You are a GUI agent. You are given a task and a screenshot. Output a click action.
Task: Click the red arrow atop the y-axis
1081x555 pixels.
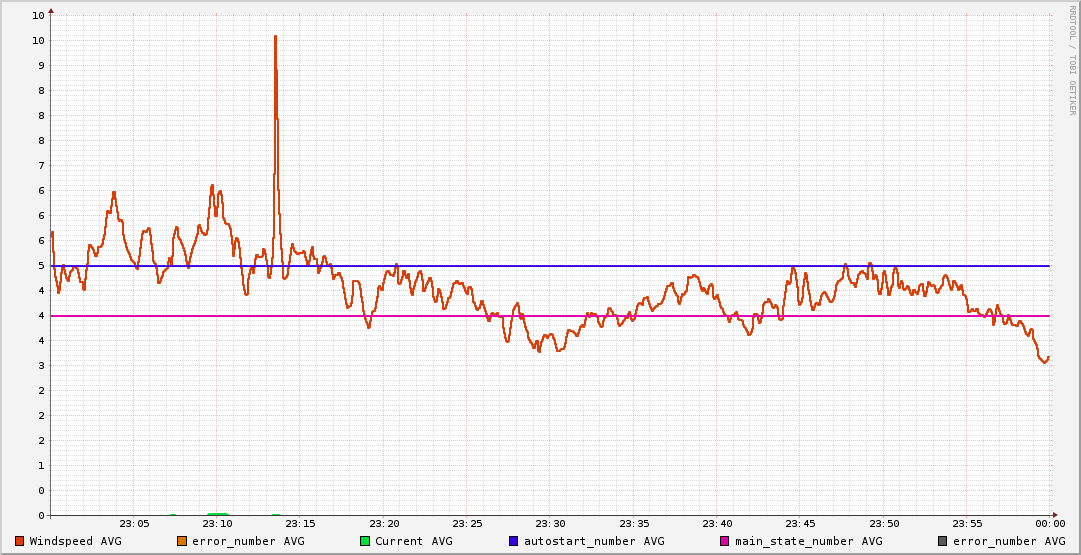pyautogui.click(x=51, y=10)
